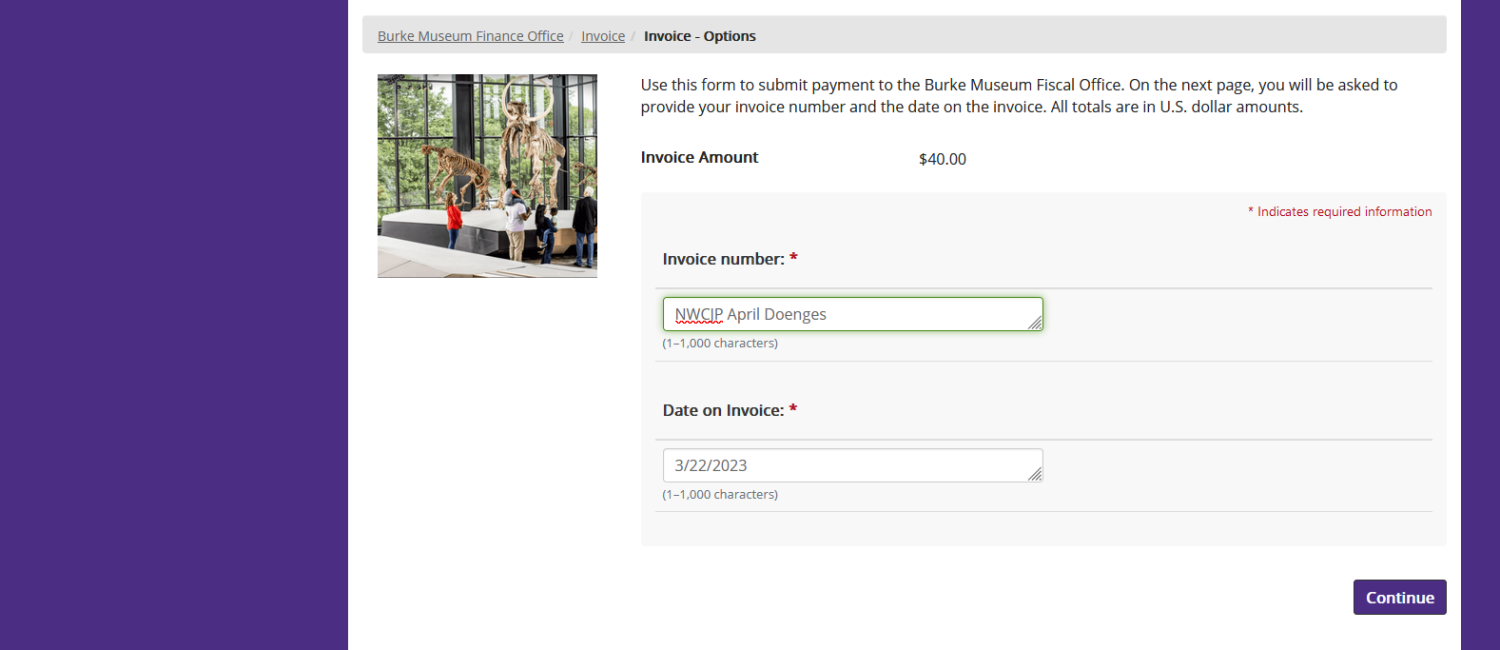Click the misspelled word NWCJP in the field
1500x650 pixels.
click(699, 314)
